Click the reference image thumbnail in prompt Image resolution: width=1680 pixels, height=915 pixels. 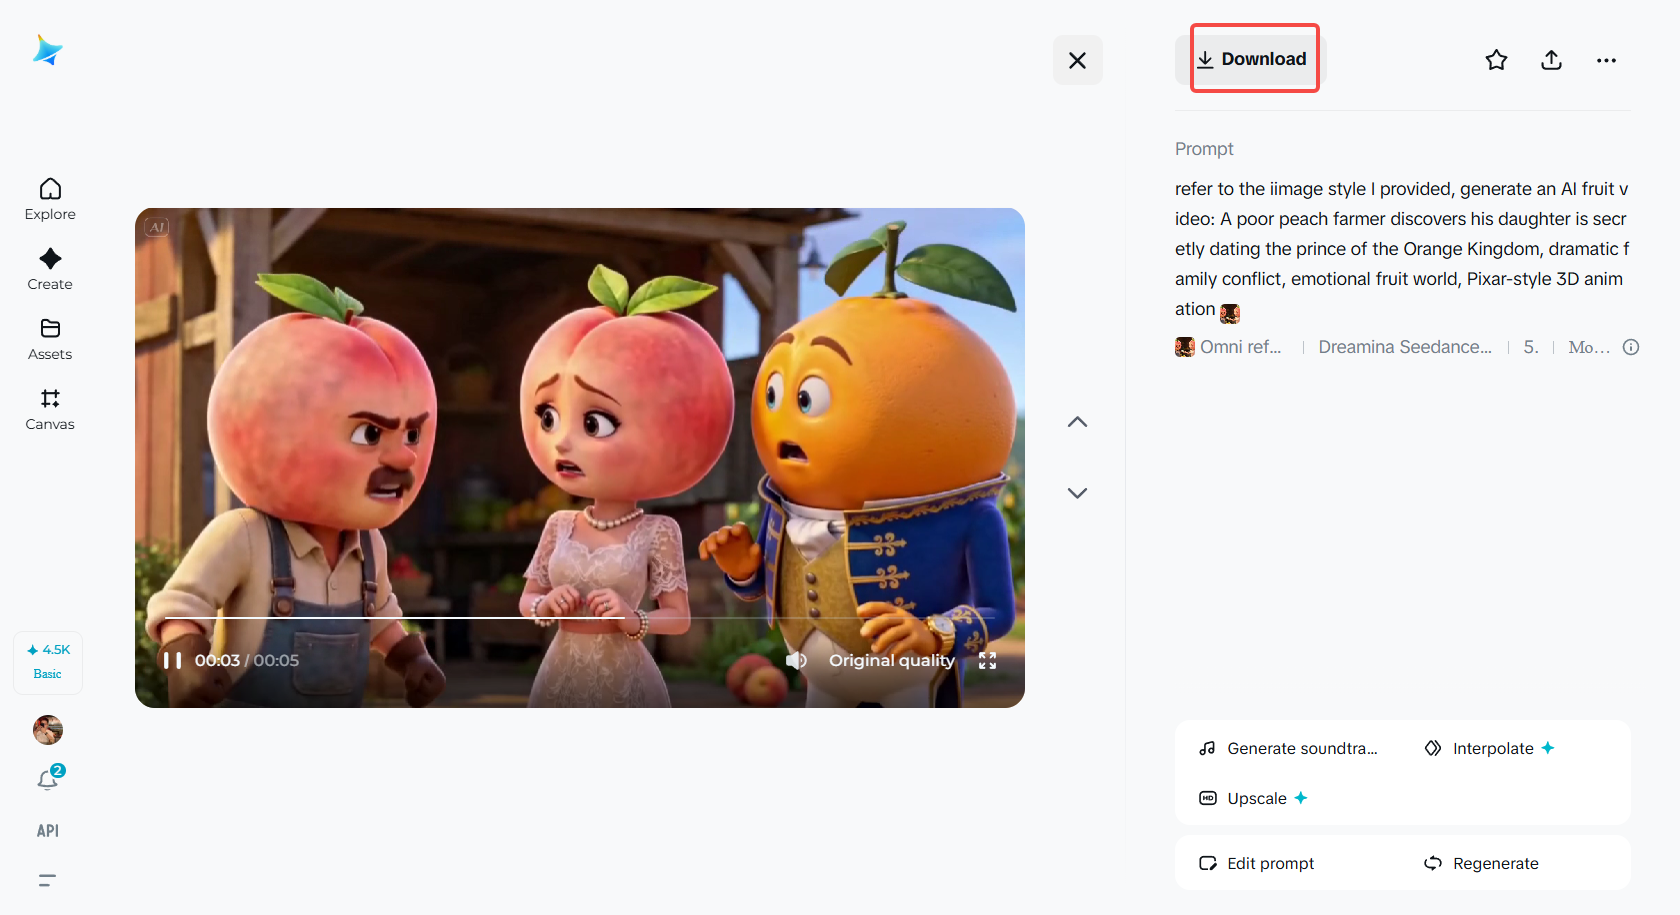tap(1230, 313)
